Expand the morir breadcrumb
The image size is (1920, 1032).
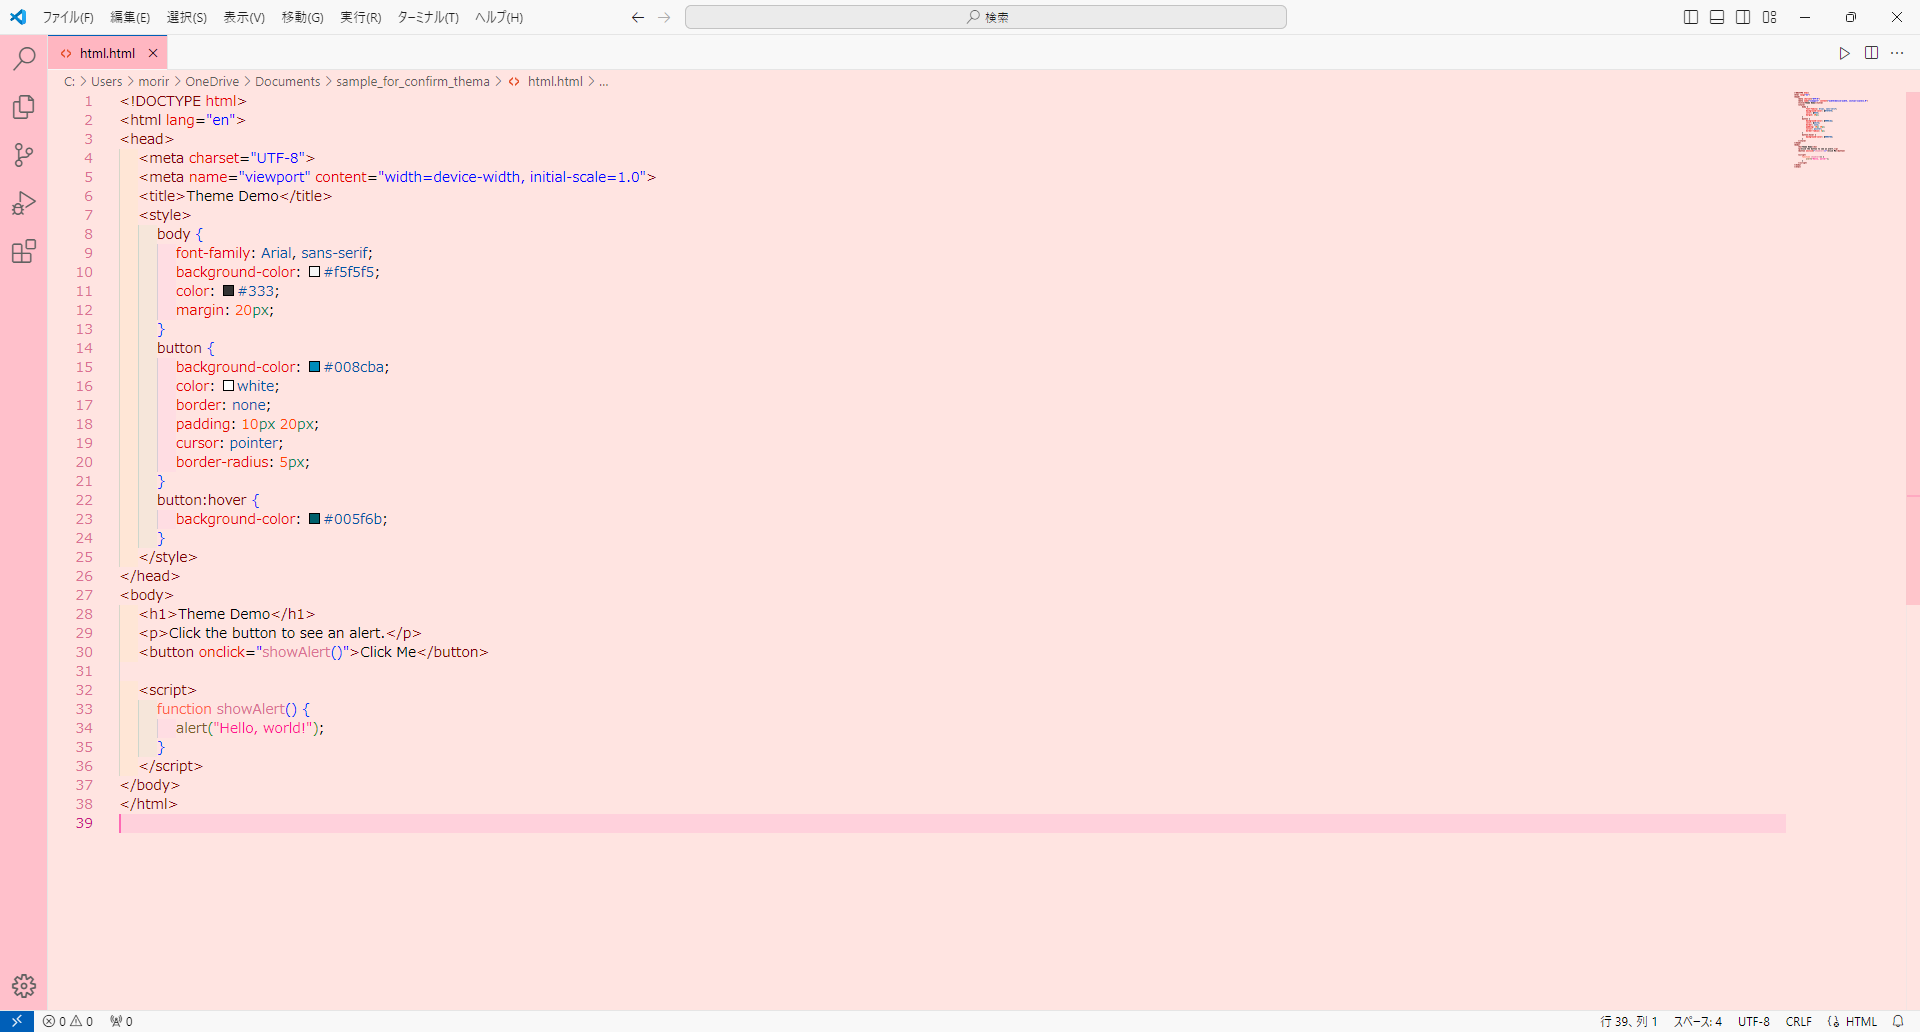tap(154, 82)
